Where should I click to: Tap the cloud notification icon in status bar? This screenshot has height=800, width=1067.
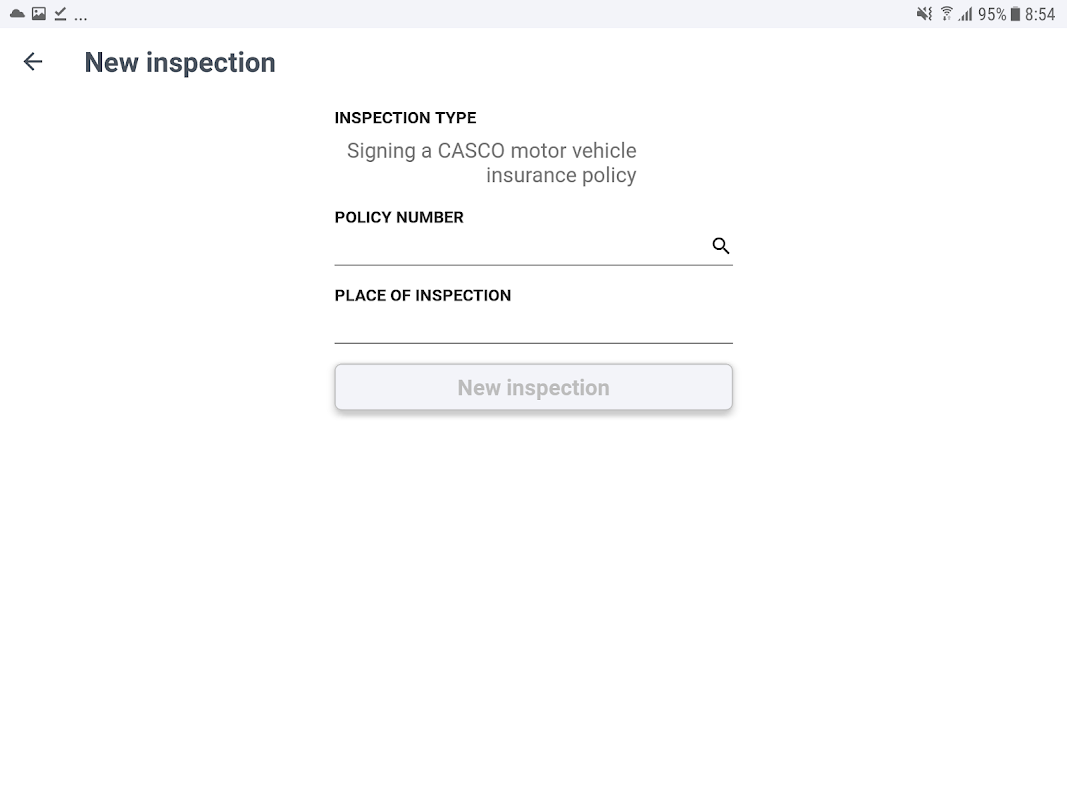(x=16, y=14)
